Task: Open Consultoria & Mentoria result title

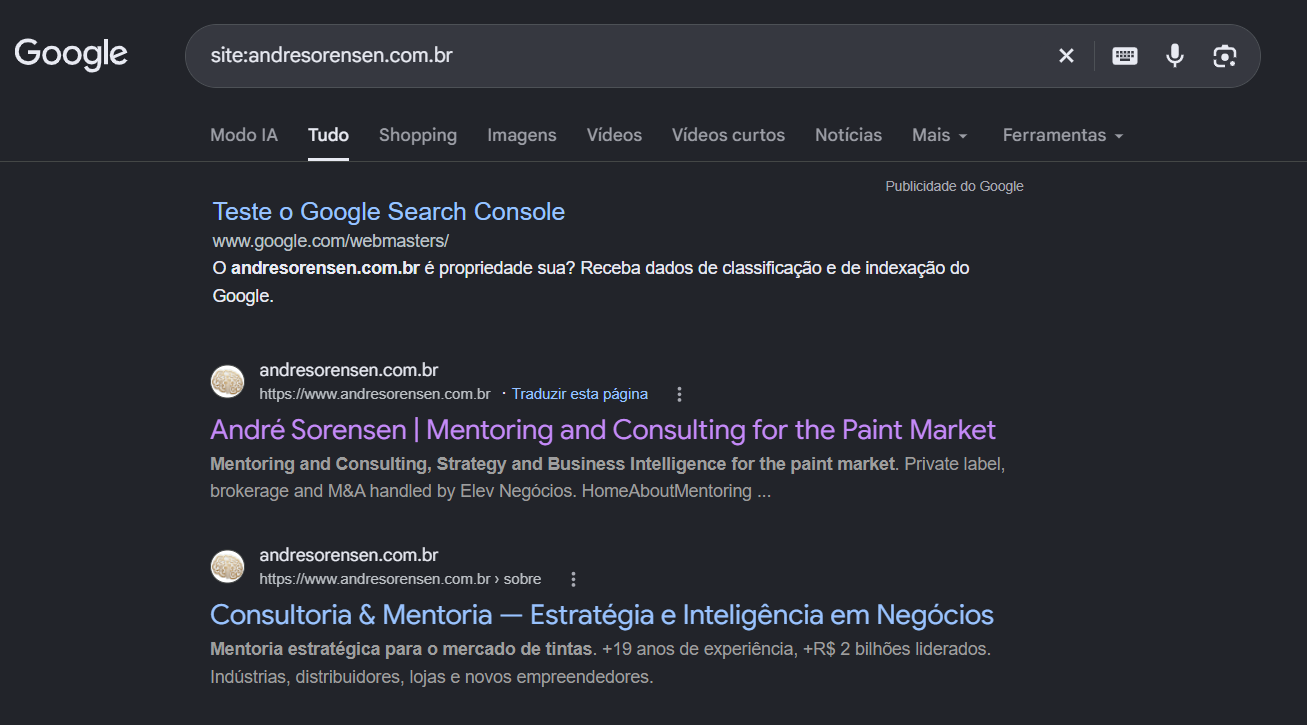Action: click(x=602, y=614)
